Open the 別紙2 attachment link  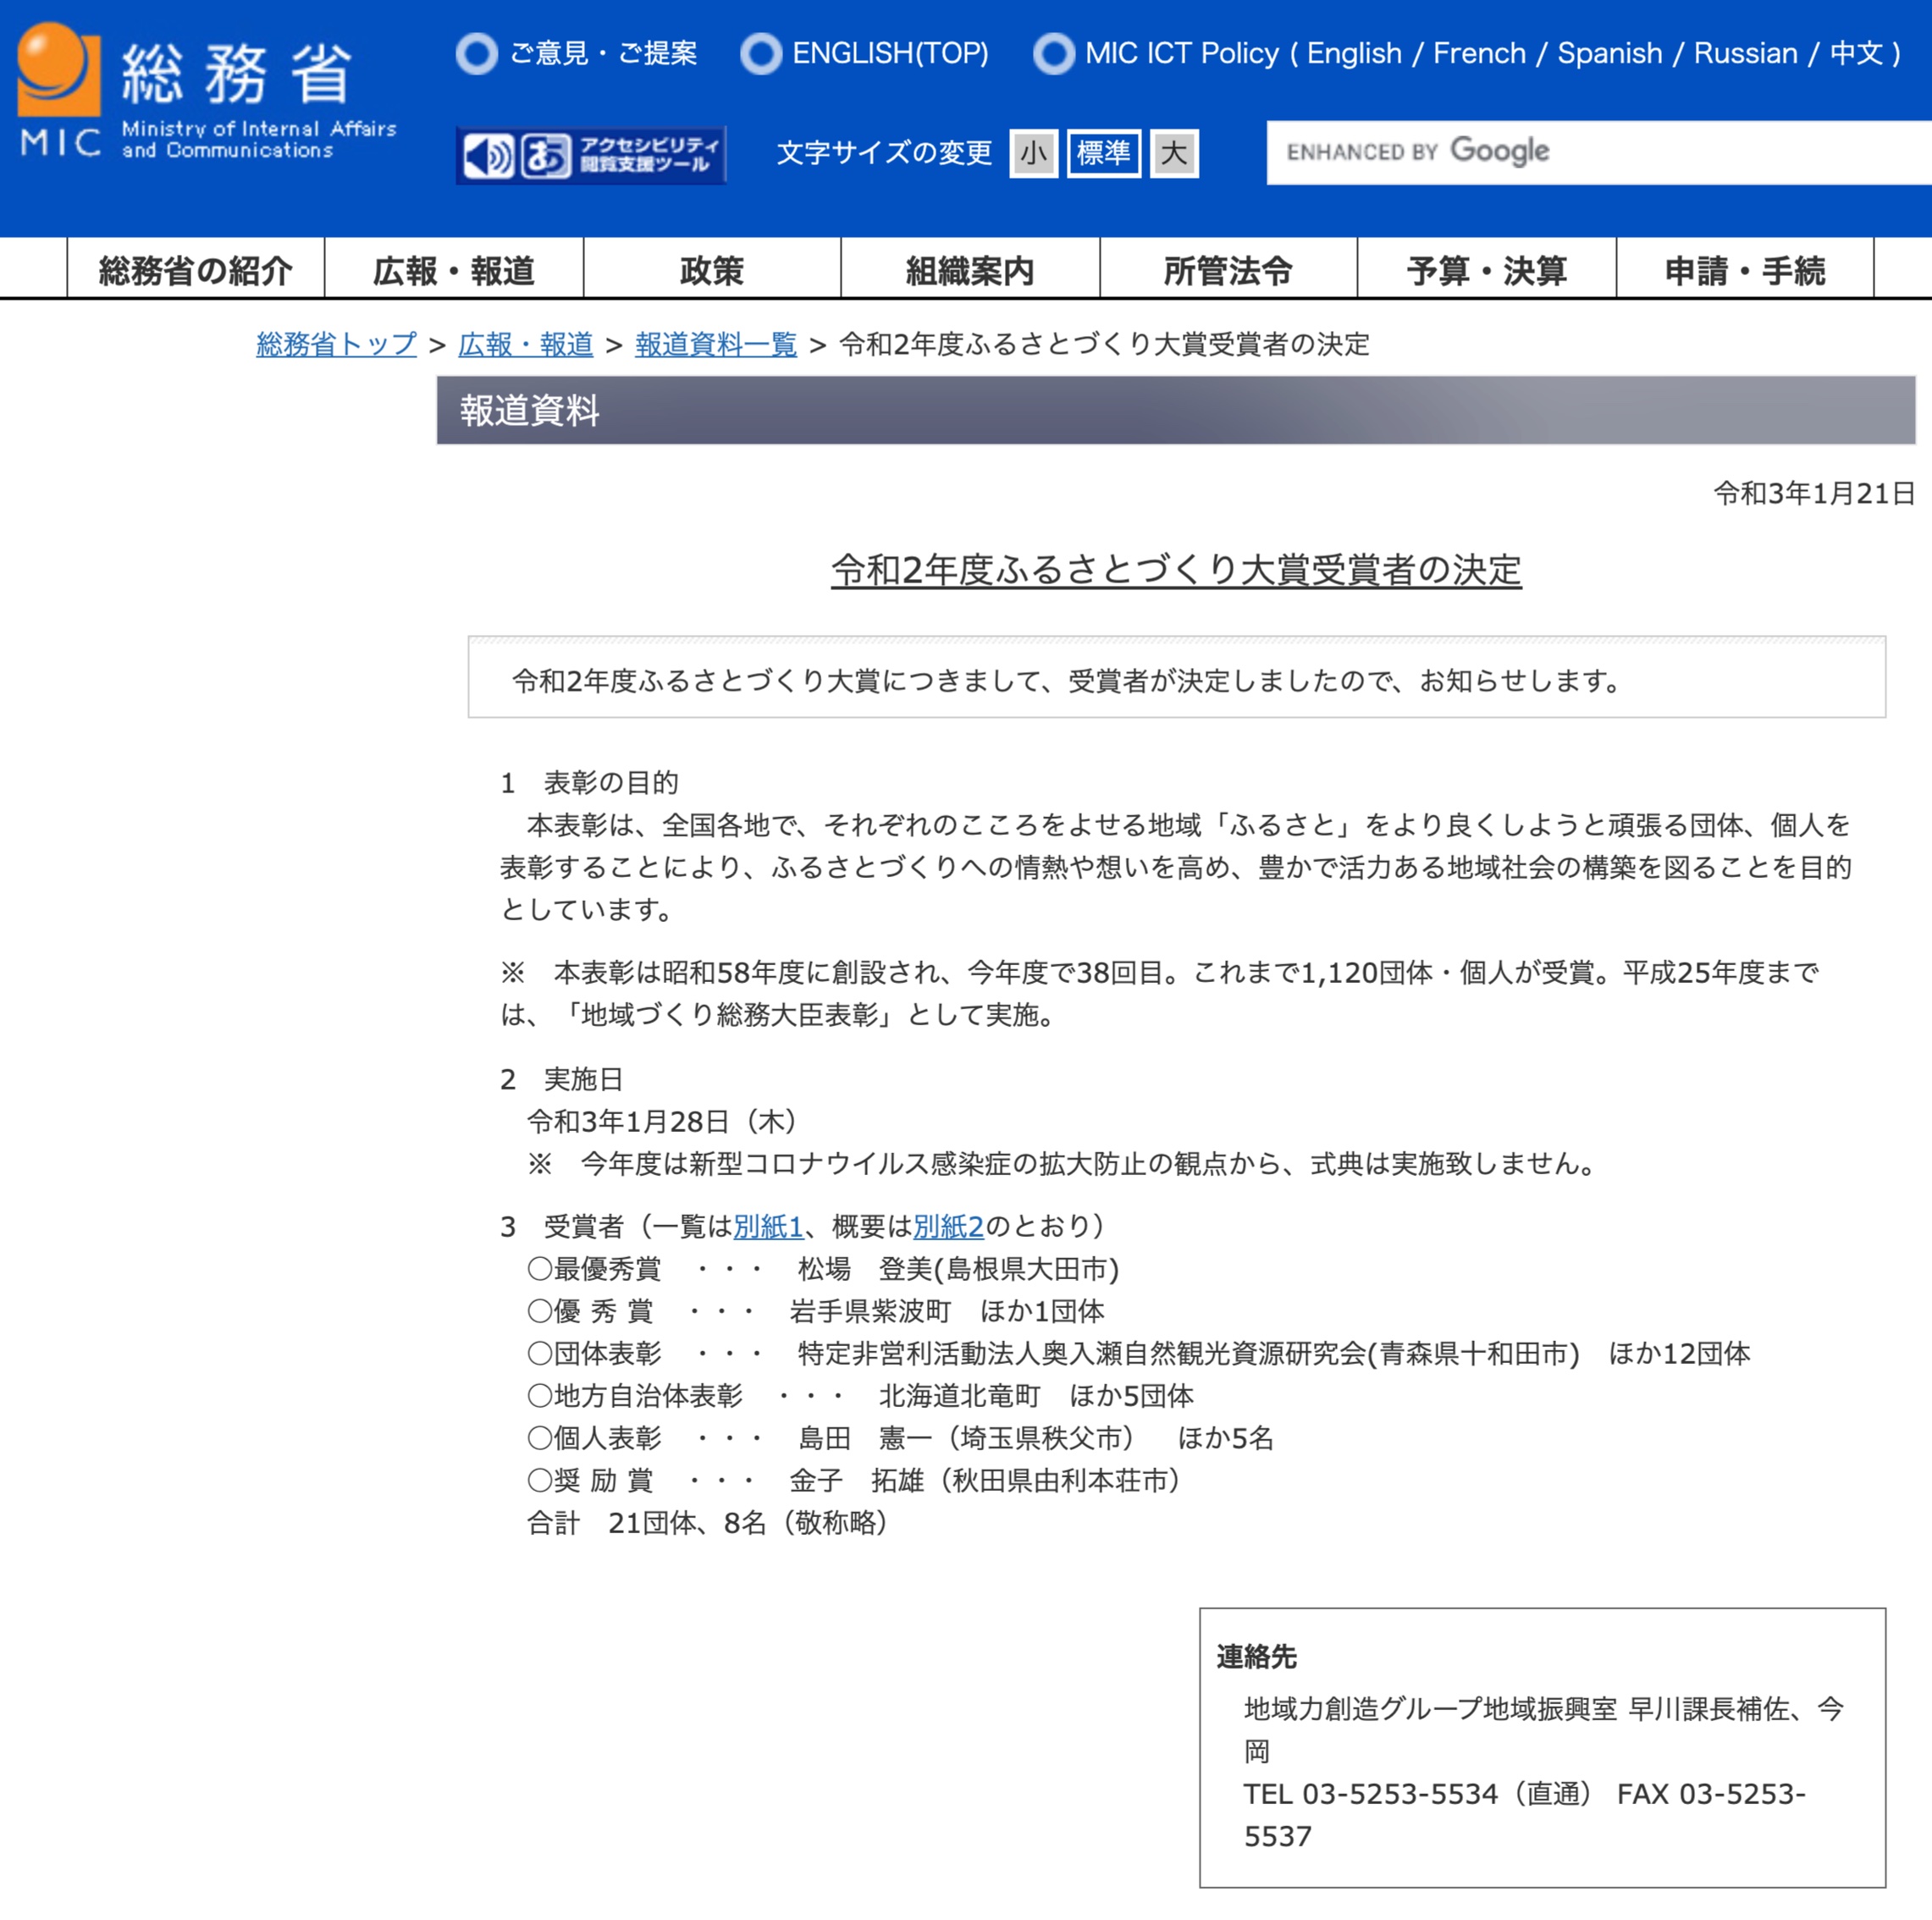[948, 1226]
